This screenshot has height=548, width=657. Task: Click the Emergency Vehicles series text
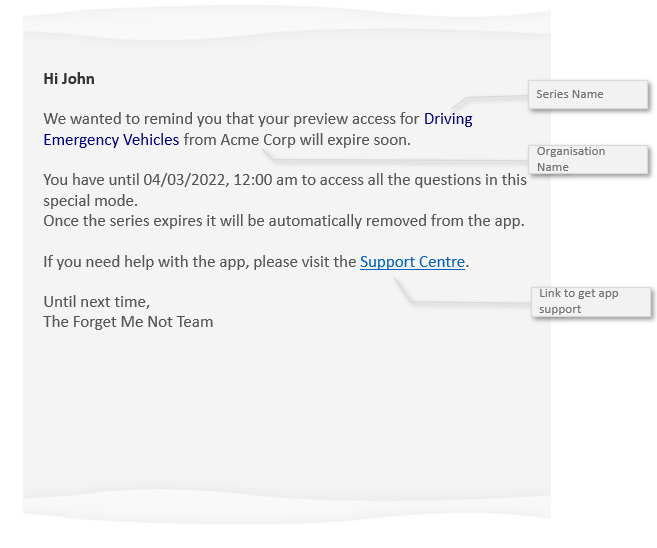click(111, 140)
